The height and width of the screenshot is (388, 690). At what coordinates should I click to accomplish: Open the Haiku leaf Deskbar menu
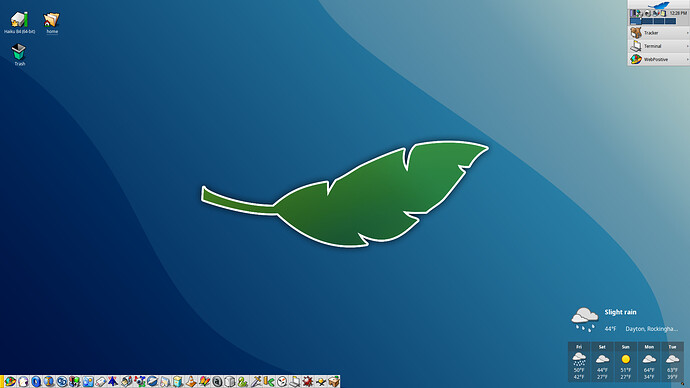(x=658, y=4)
